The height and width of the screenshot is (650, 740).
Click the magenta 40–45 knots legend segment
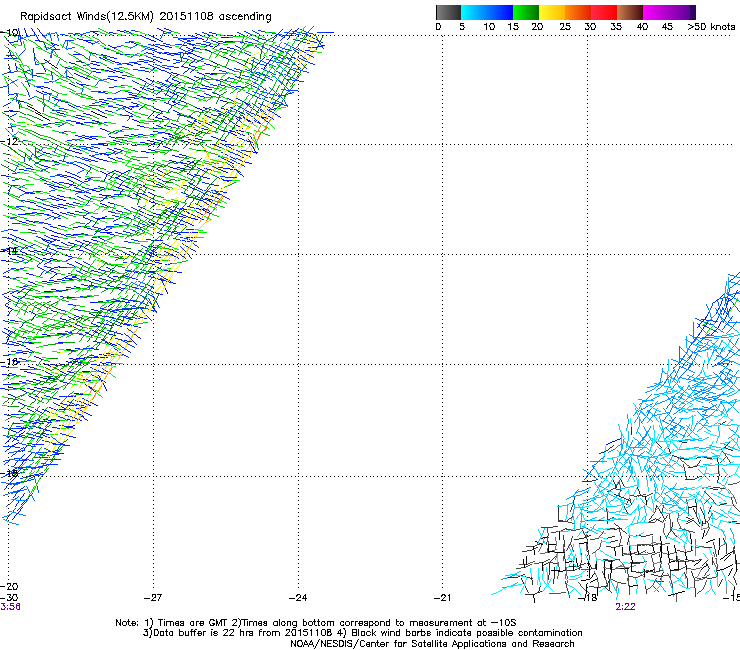[x=656, y=12]
